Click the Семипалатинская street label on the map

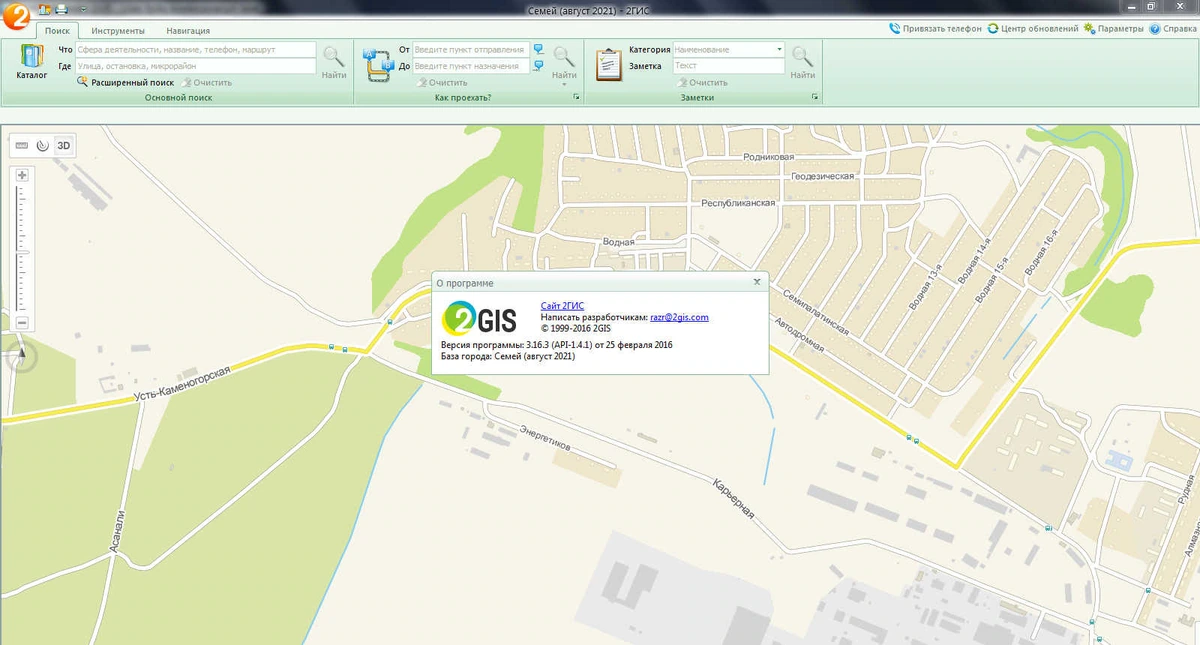click(x=816, y=312)
